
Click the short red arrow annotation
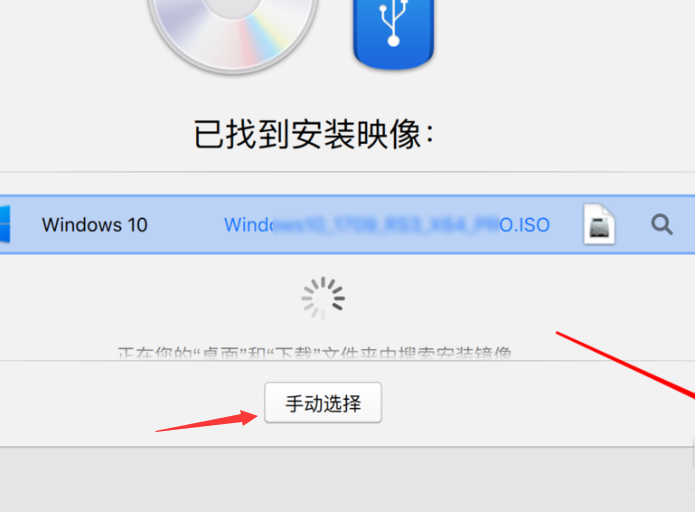(207, 421)
